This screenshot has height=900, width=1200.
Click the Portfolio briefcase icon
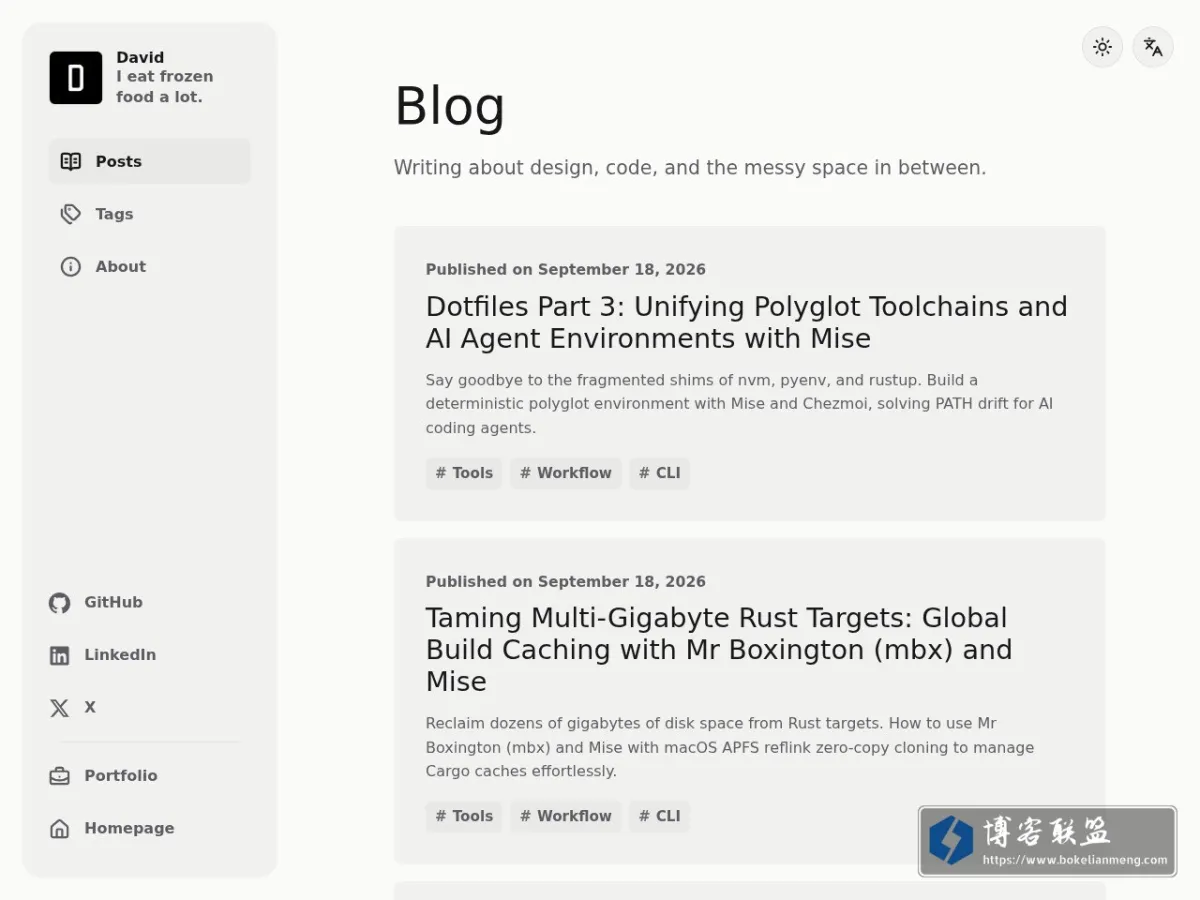[x=60, y=776]
